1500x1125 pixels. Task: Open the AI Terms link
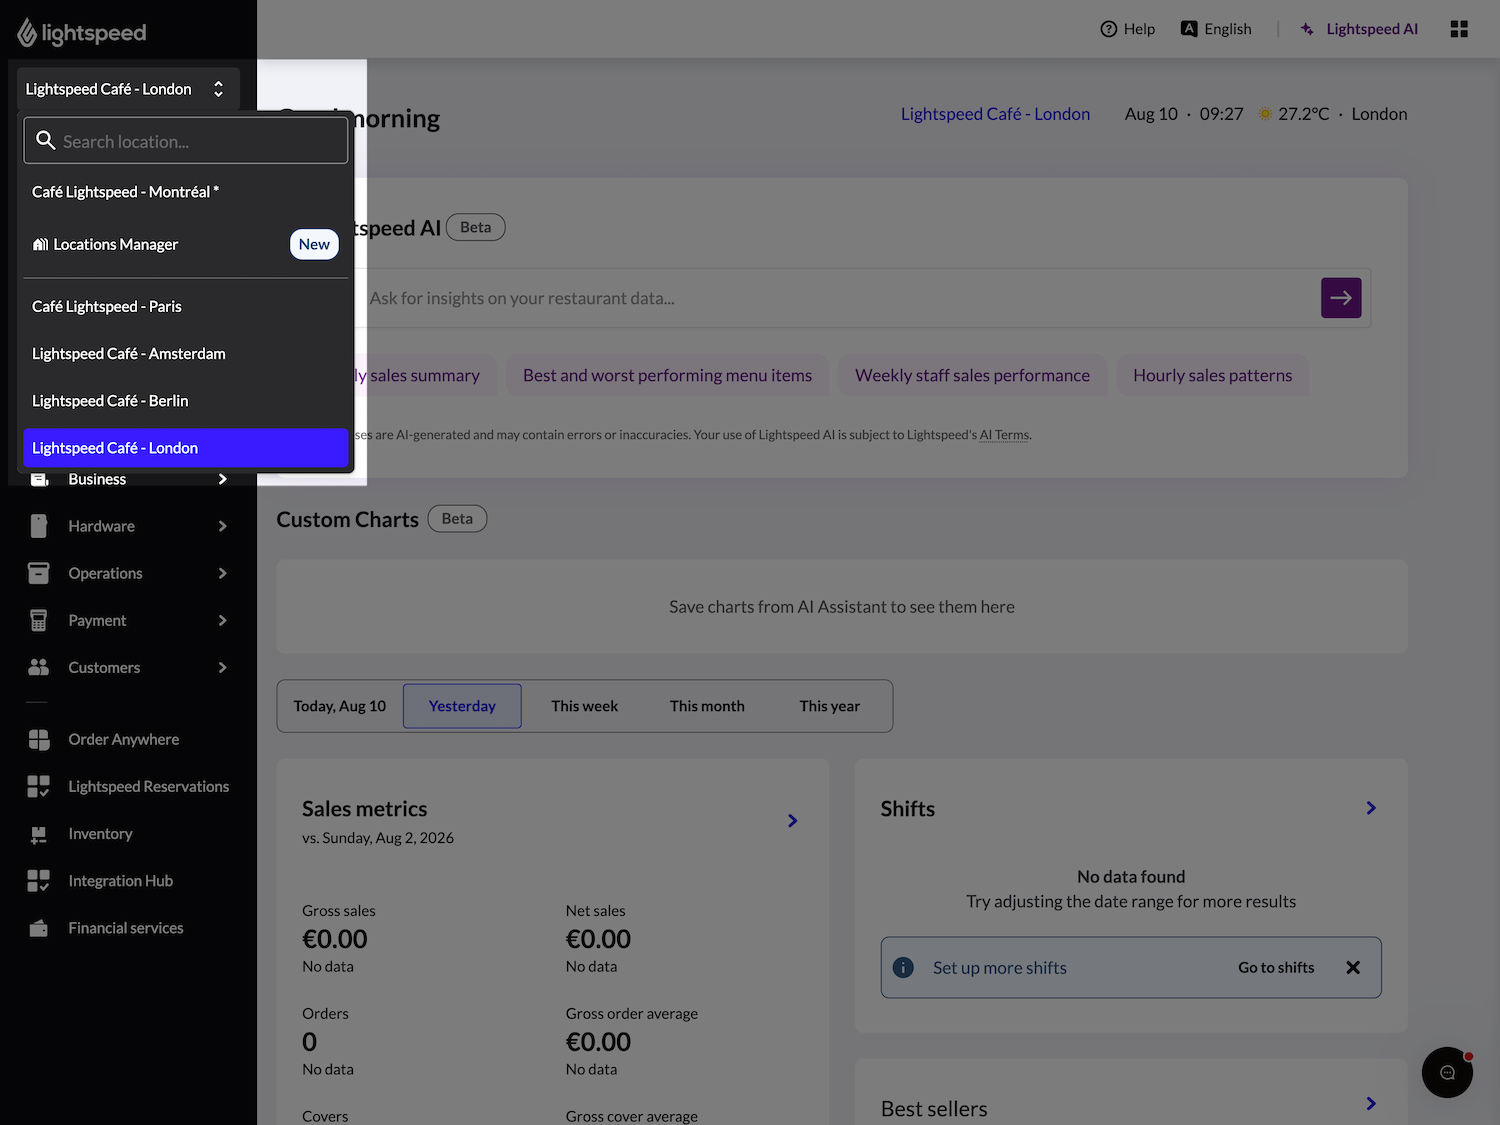[x=1004, y=435]
